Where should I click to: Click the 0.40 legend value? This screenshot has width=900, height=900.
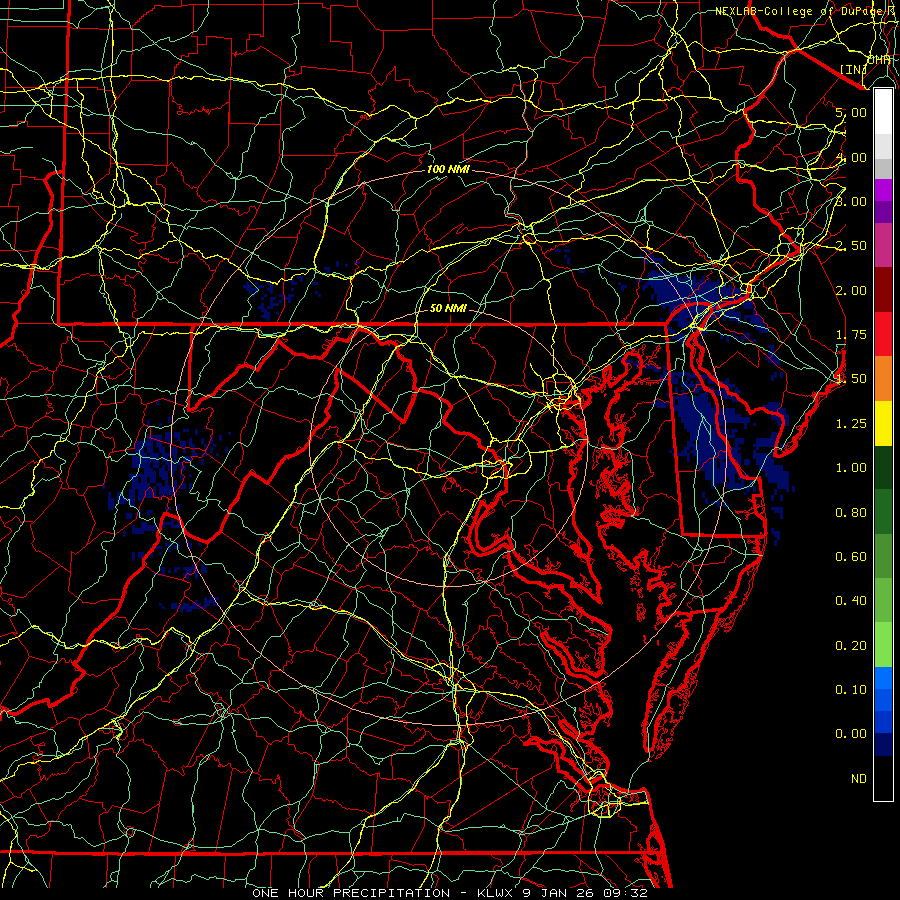851,601
